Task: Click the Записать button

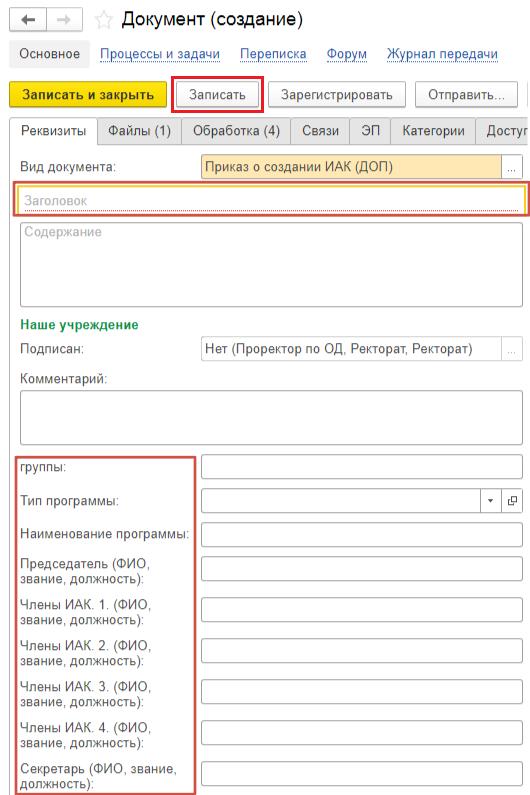Action: pos(217,95)
